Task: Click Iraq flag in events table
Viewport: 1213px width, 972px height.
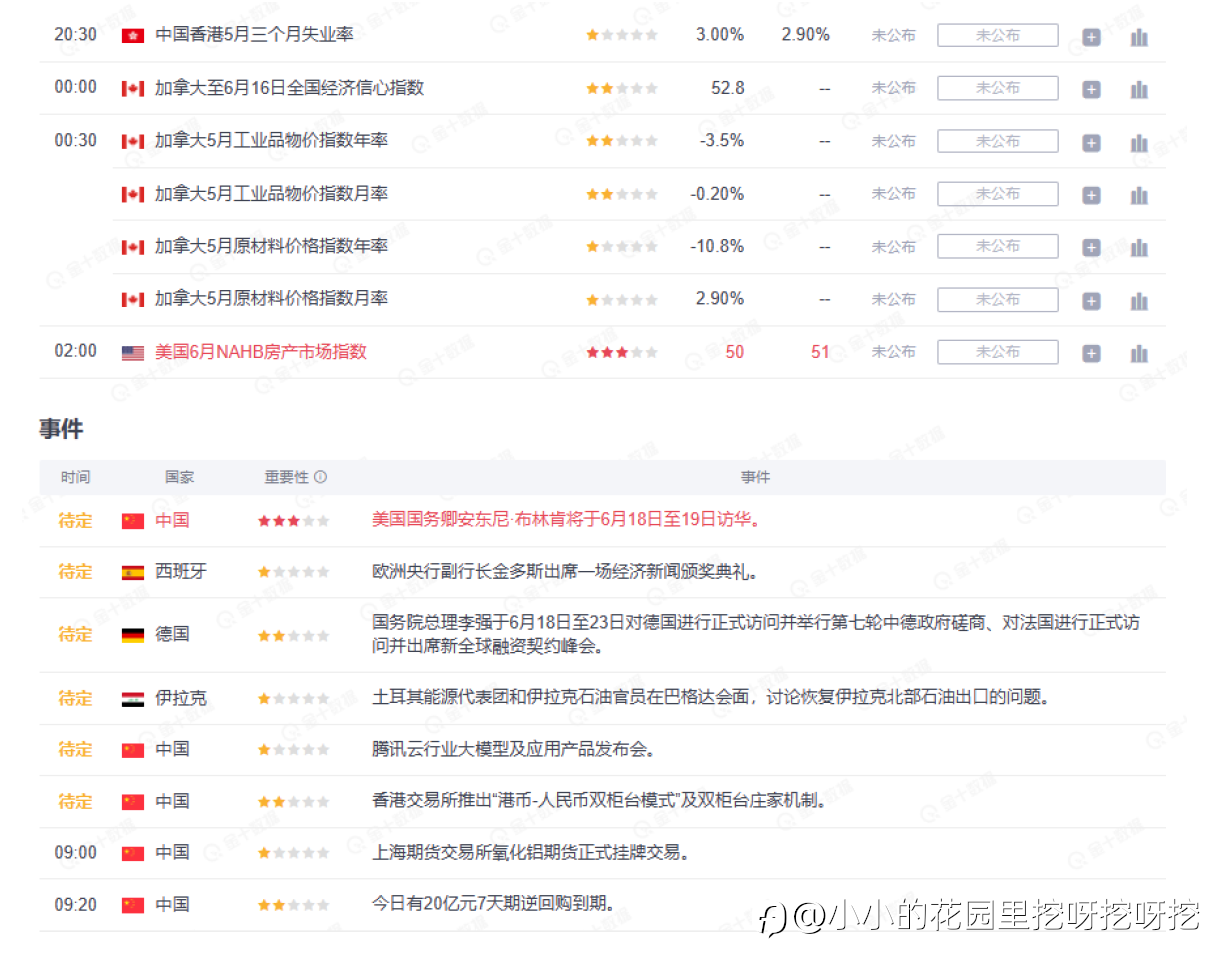Action: click(132, 699)
